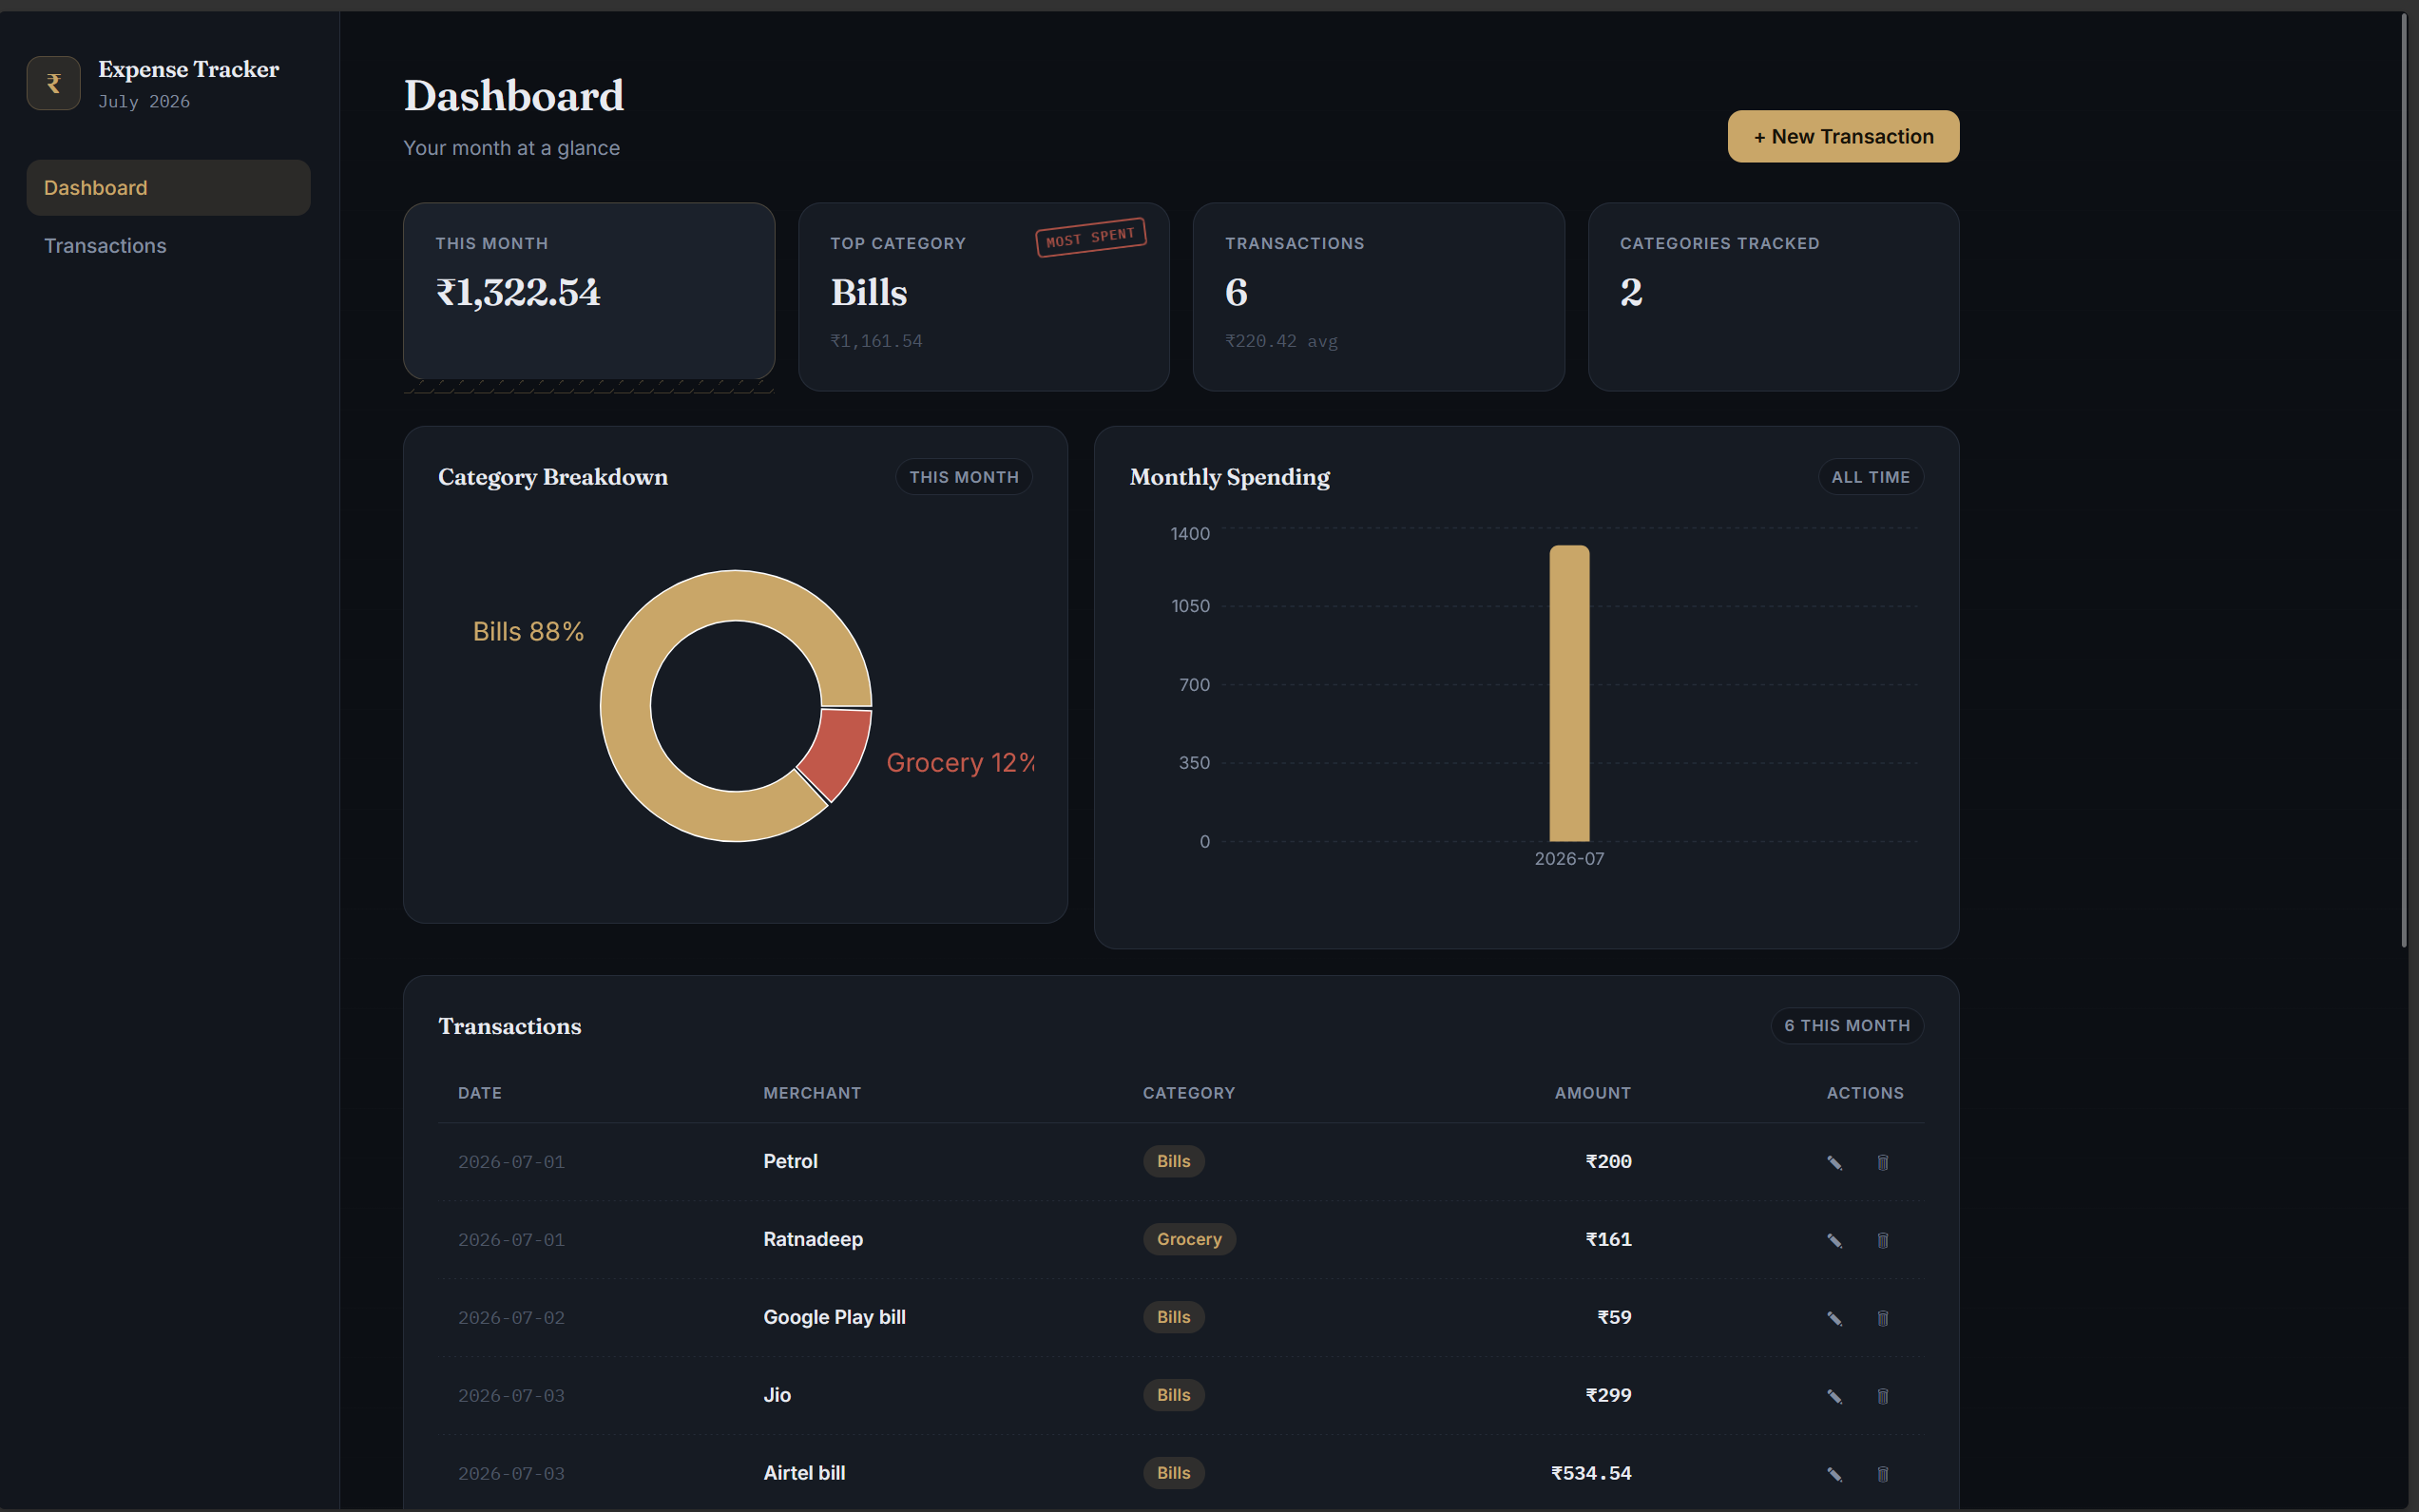This screenshot has height=1512, width=2419.
Task: Click the Ratnadeep merchant name
Action: pos(813,1239)
